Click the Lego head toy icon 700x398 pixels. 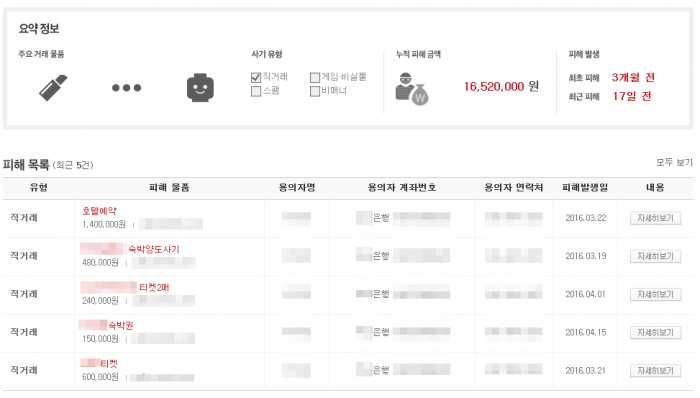pos(200,88)
